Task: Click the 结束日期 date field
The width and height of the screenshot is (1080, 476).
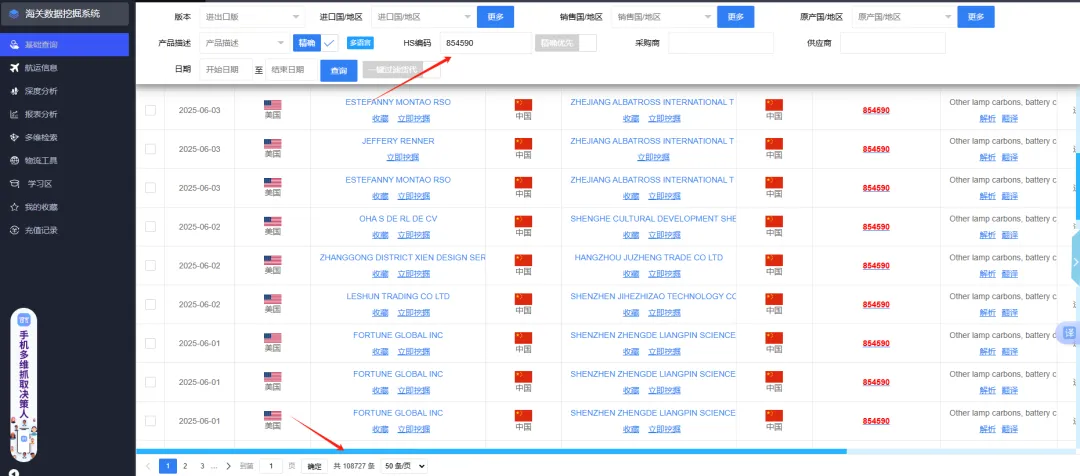Action: (x=291, y=70)
